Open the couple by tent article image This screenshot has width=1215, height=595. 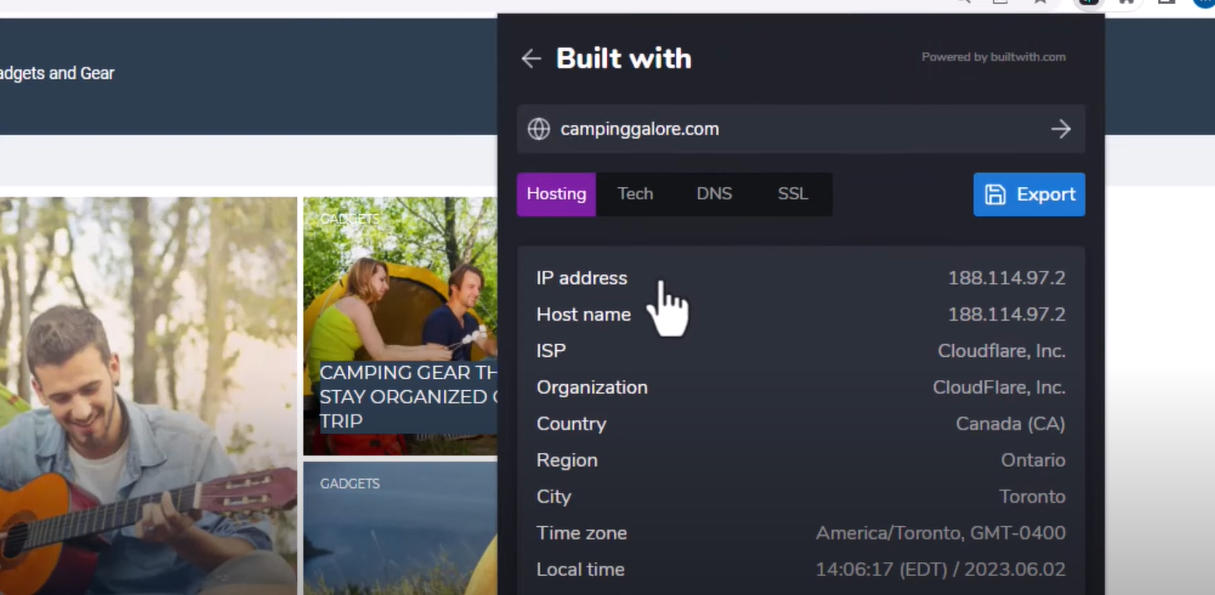point(400,326)
